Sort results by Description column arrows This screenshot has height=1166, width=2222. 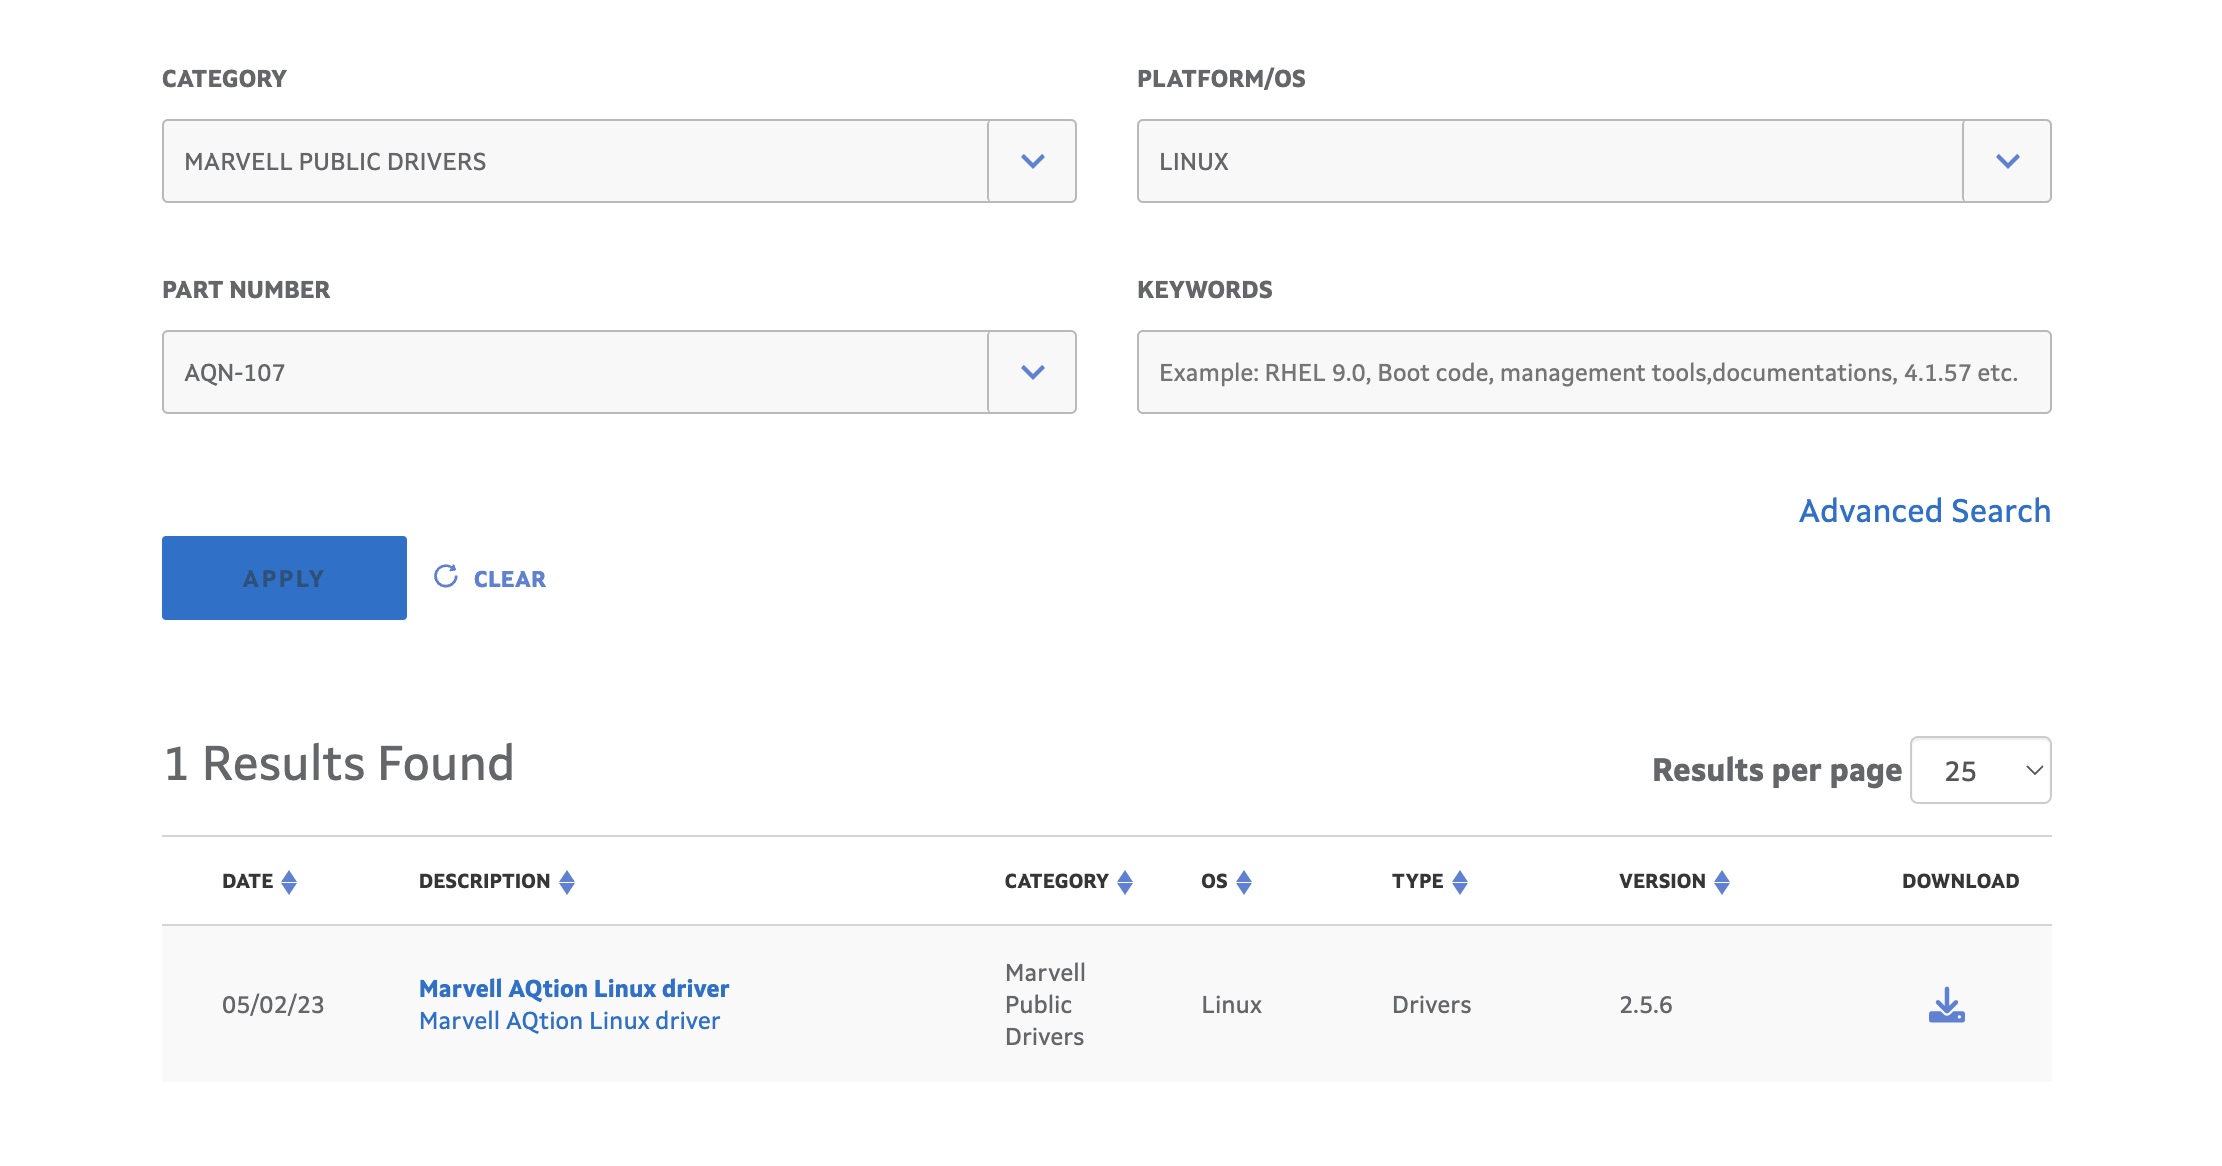tap(567, 882)
